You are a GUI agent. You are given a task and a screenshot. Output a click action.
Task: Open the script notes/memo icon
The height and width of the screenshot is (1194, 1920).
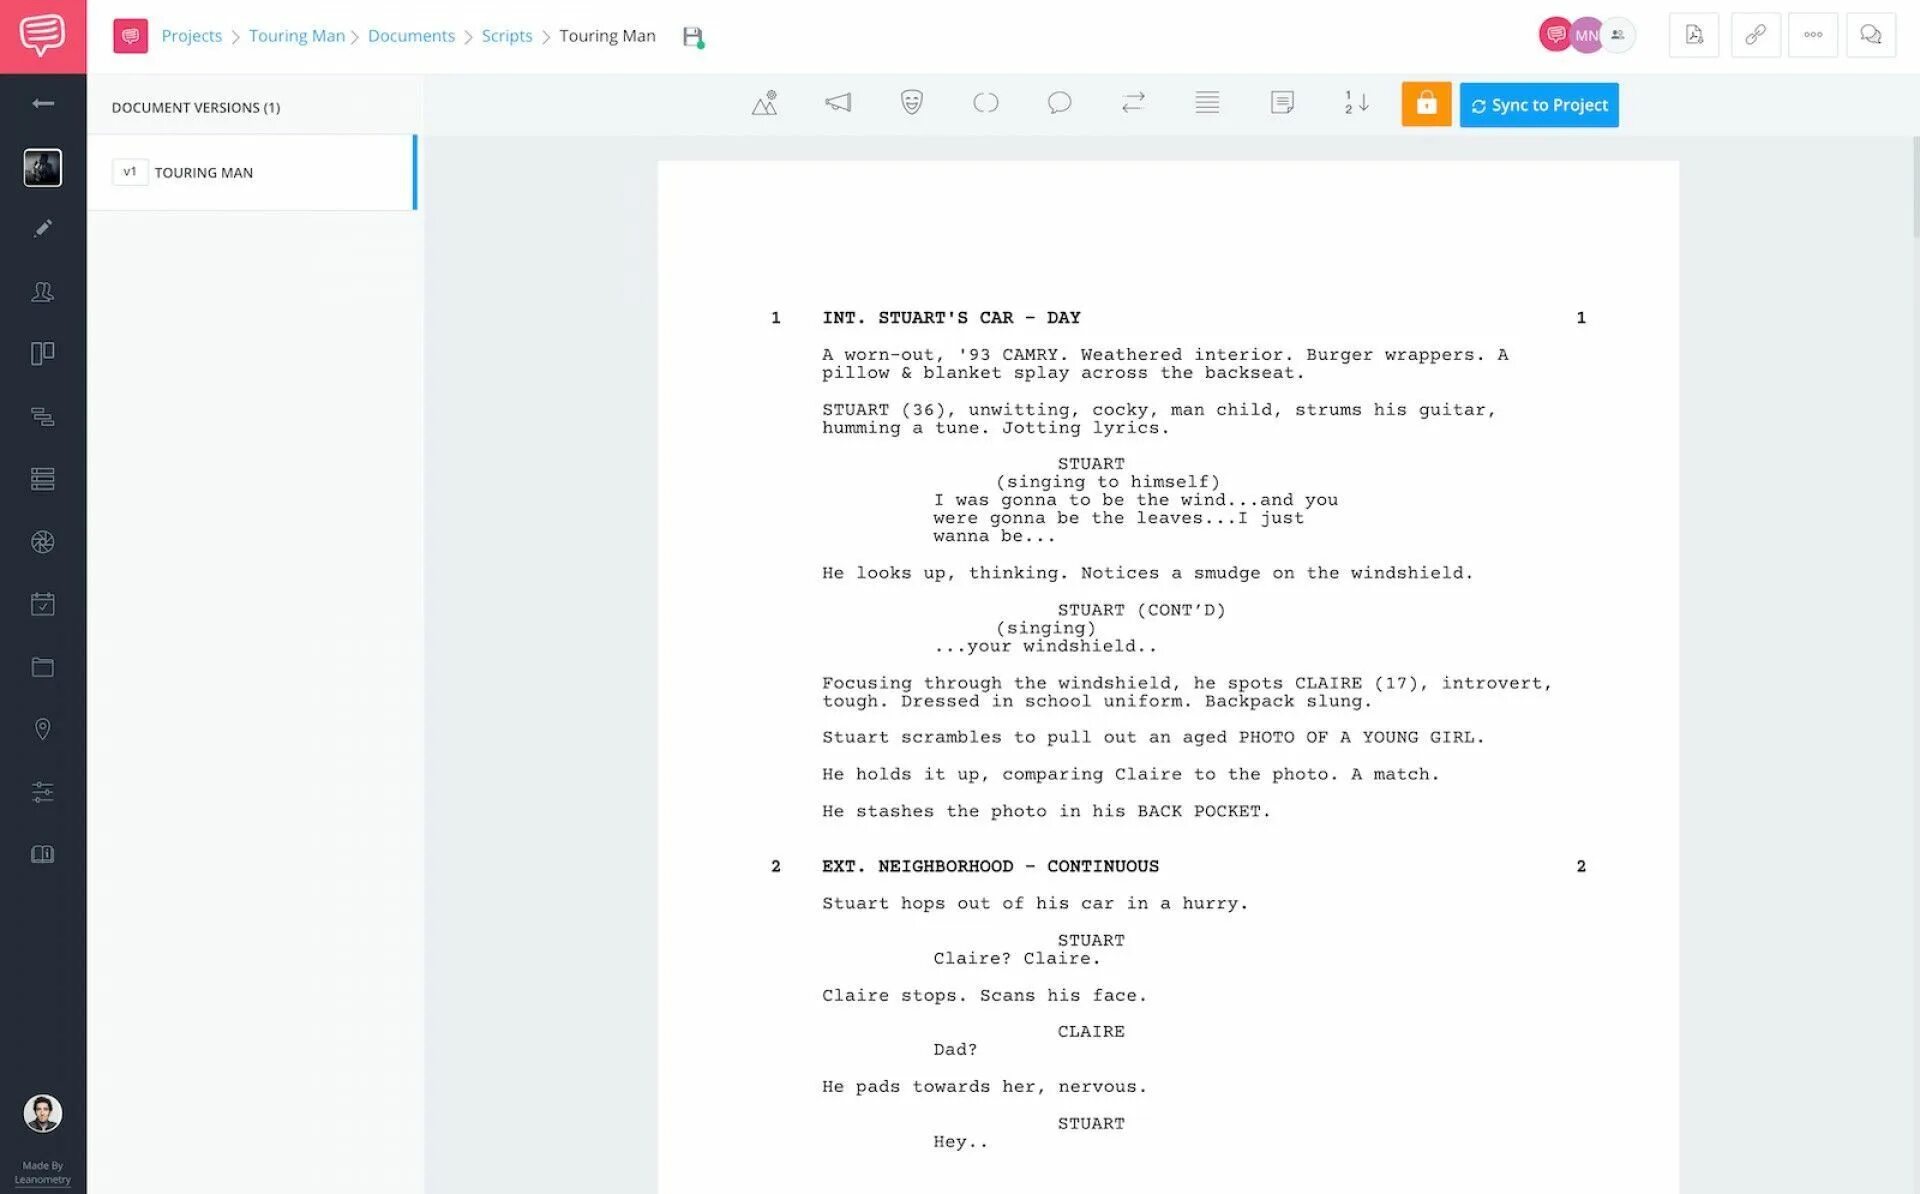pyautogui.click(x=1282, y=102)
